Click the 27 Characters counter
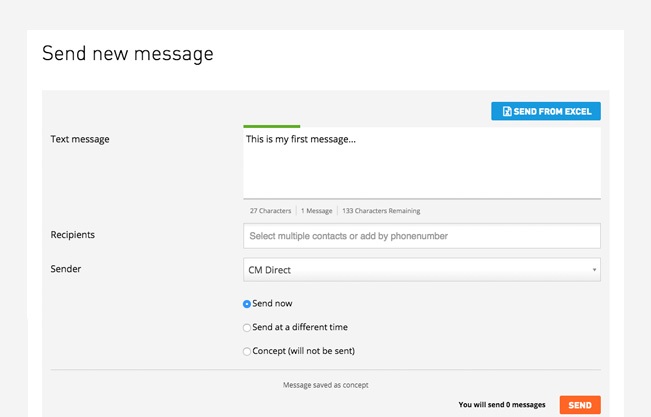The image size is (651, 417). (270, 211)
